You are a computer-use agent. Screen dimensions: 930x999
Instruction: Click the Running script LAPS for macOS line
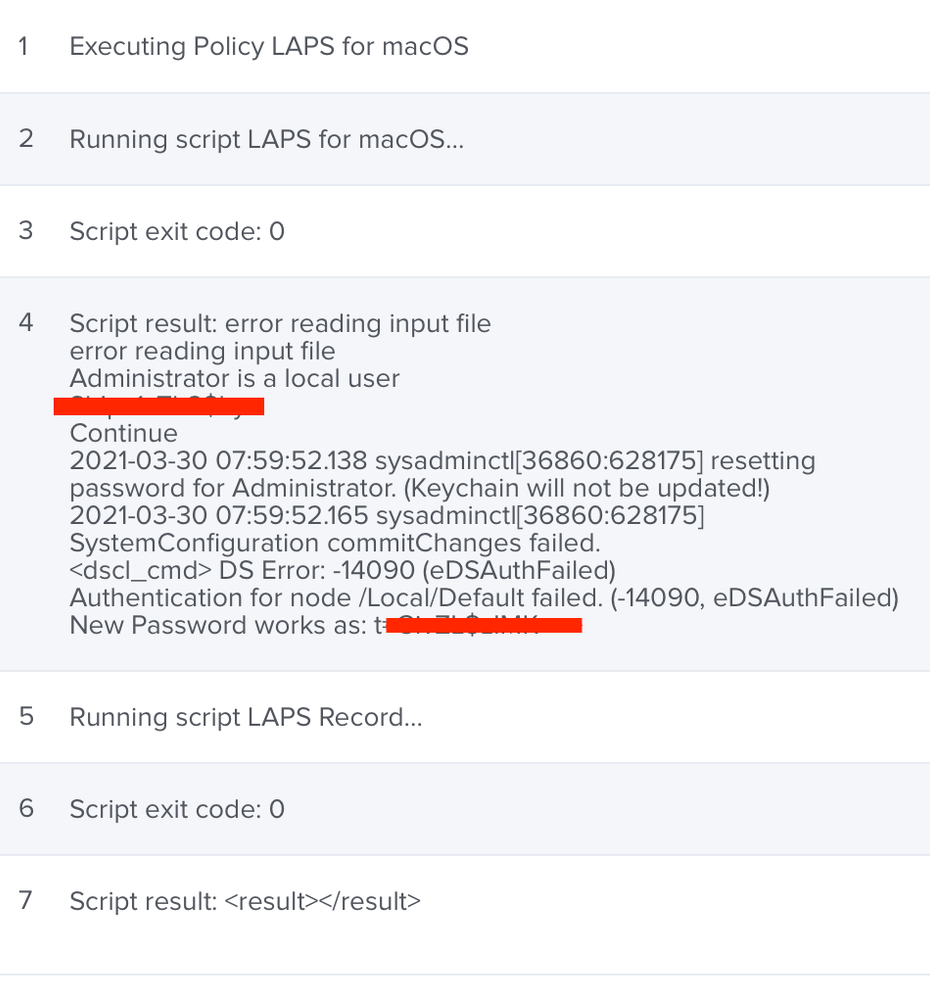pos(266,139)
